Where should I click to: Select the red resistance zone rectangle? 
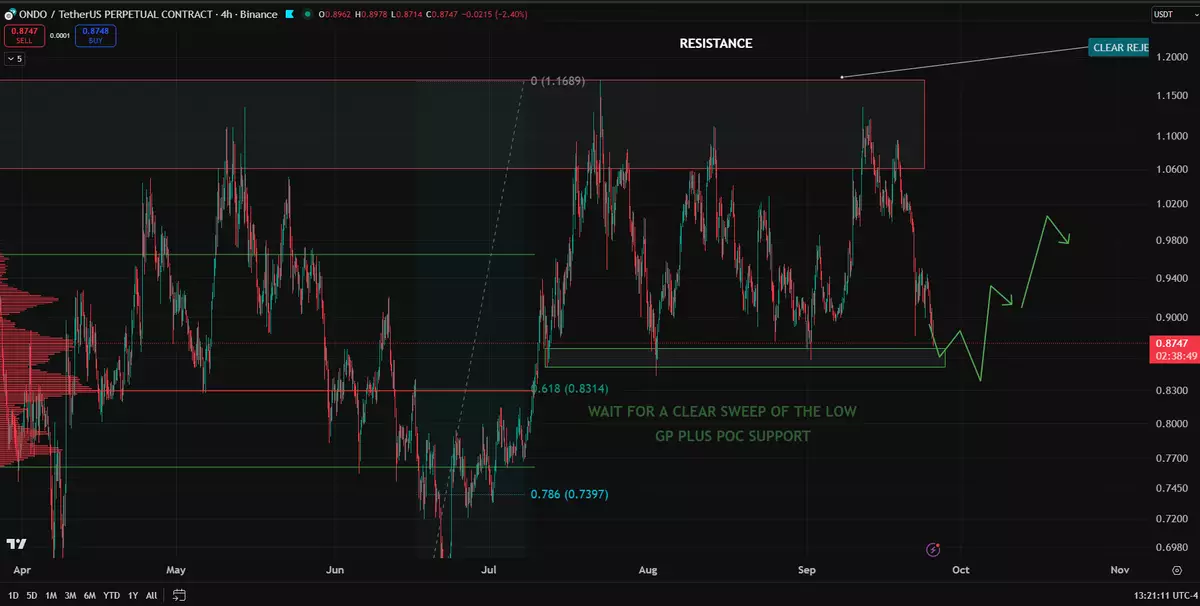point(462,124)
